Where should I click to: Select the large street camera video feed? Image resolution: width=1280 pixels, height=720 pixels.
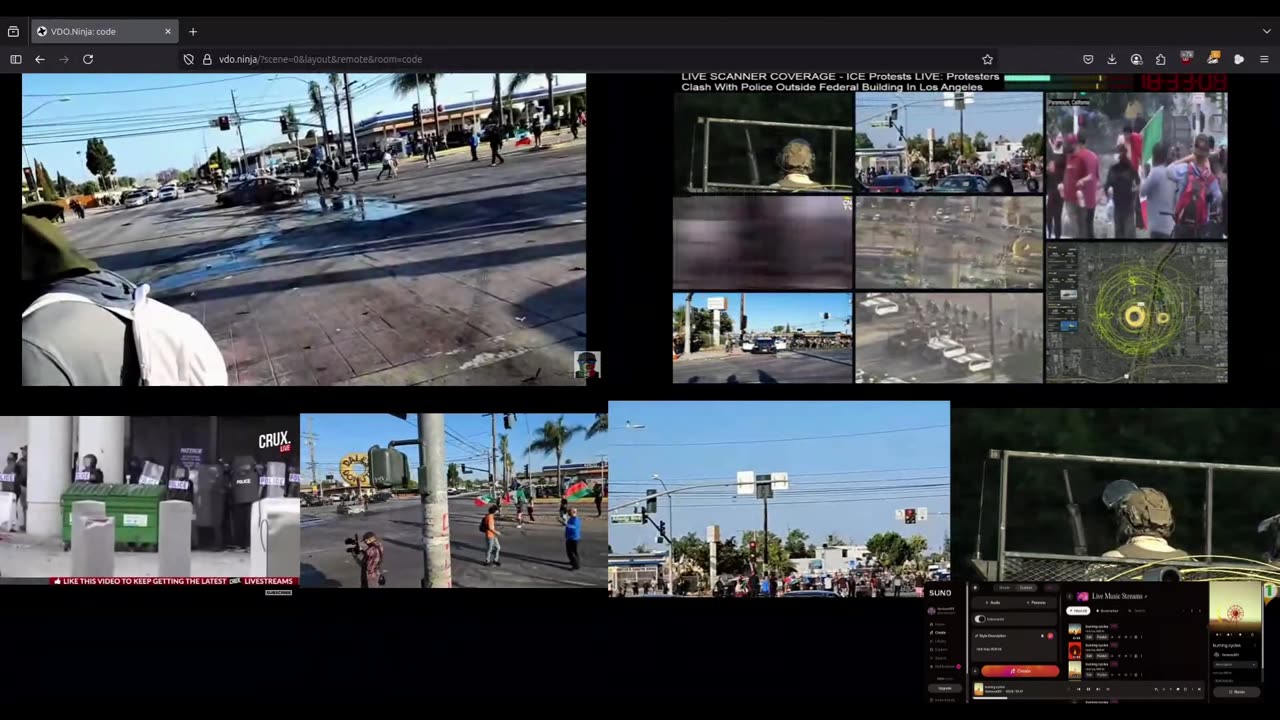304,229
